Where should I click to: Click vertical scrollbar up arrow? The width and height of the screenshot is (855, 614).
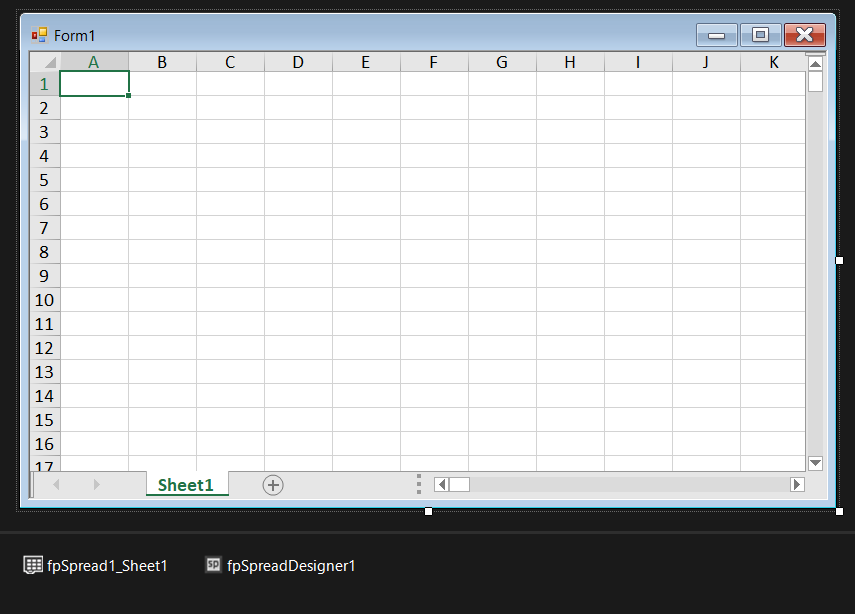[x=815, y=64]
